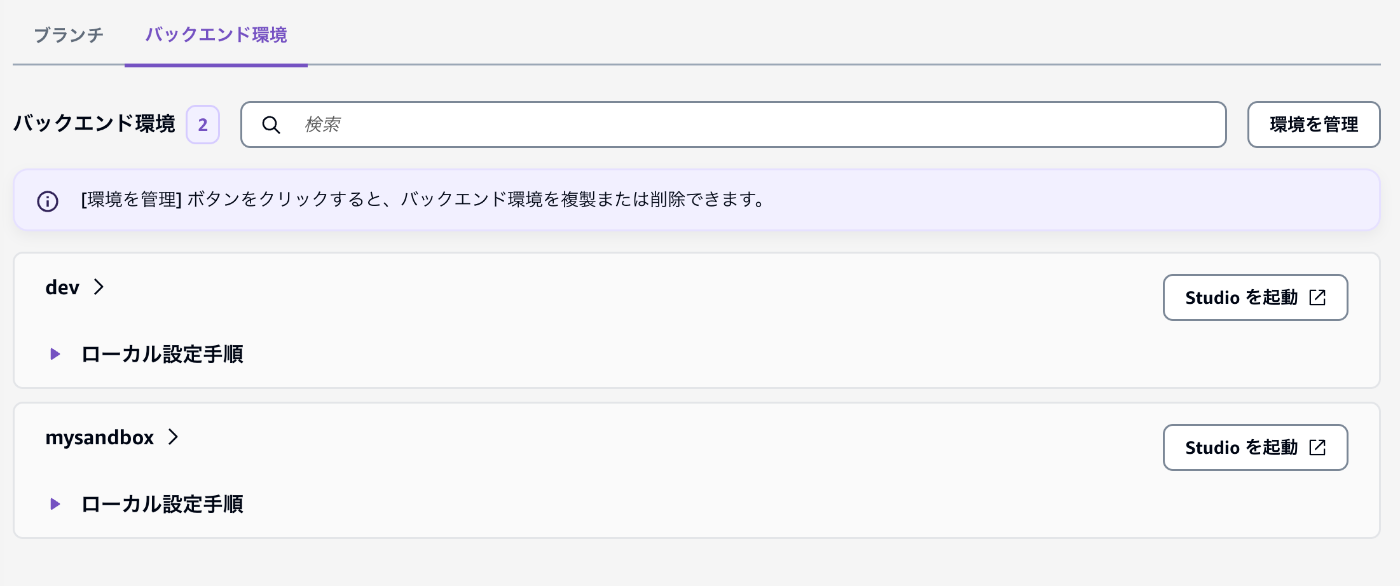Open the 環境を管理 button
The image size is (1400, 586).
tap(1314, 125)
